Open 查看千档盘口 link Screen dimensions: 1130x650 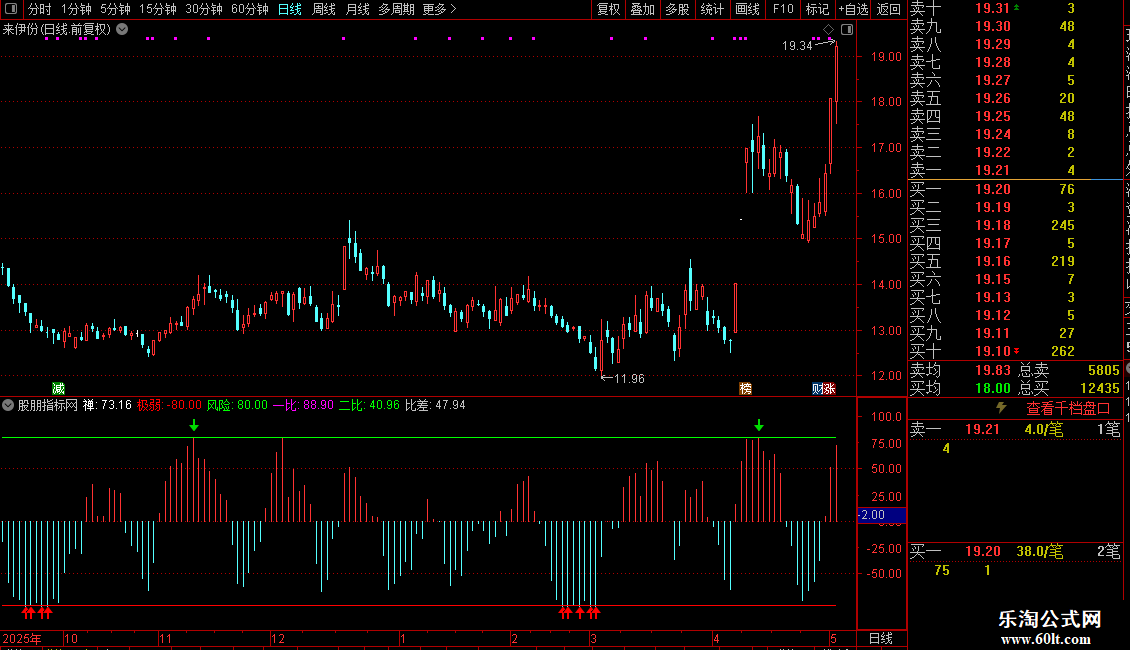(x=1068, y=409)
